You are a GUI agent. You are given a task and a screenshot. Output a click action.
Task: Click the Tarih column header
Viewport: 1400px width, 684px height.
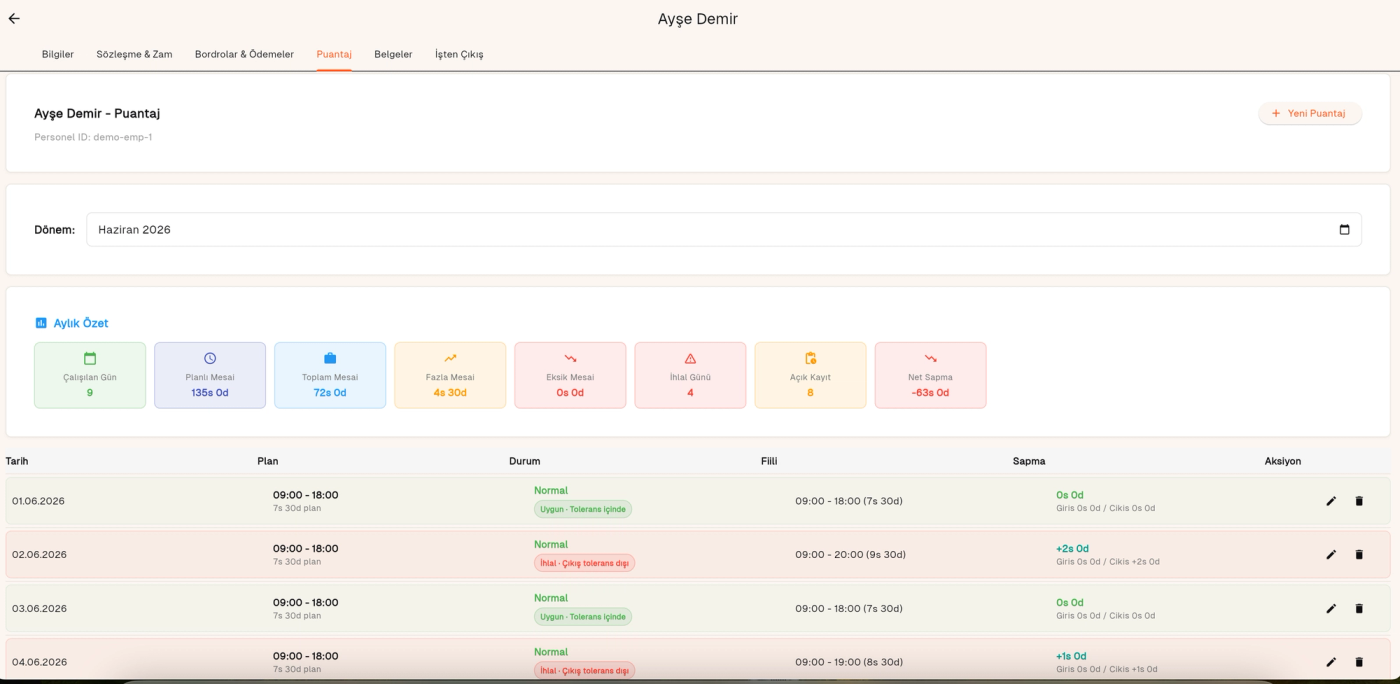(17, 461)
